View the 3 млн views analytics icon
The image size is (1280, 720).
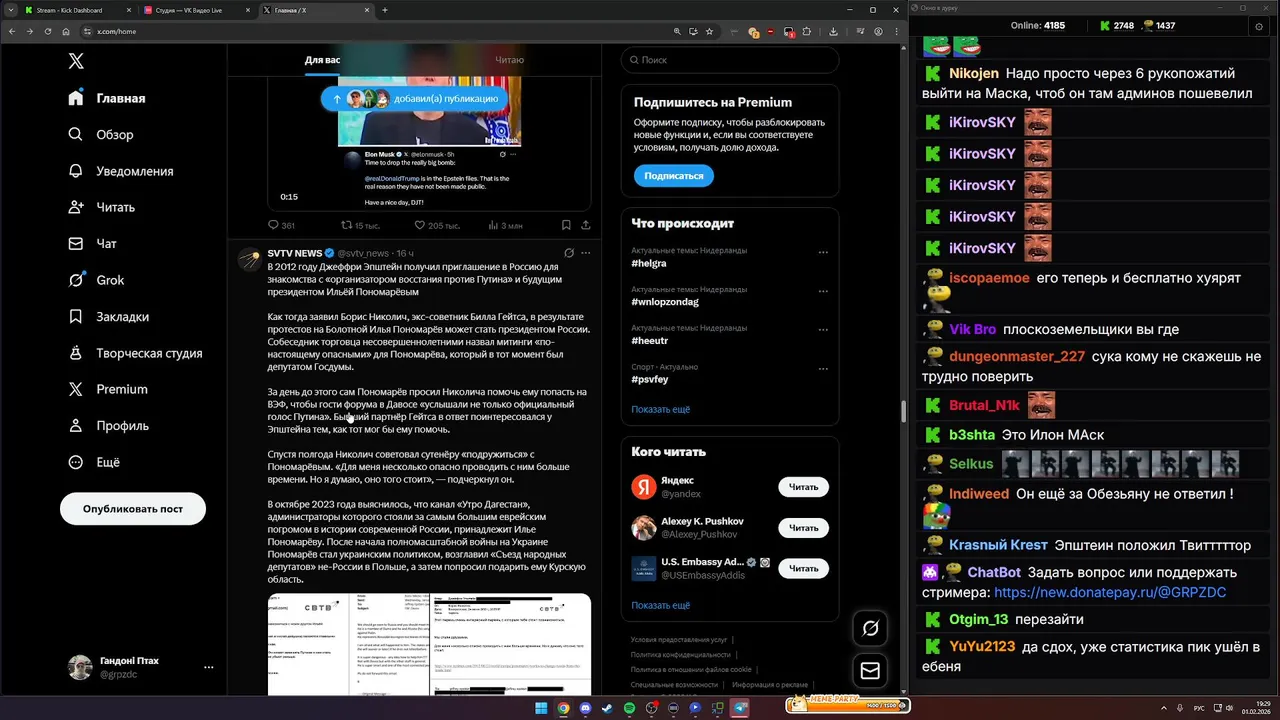point(492,225)
